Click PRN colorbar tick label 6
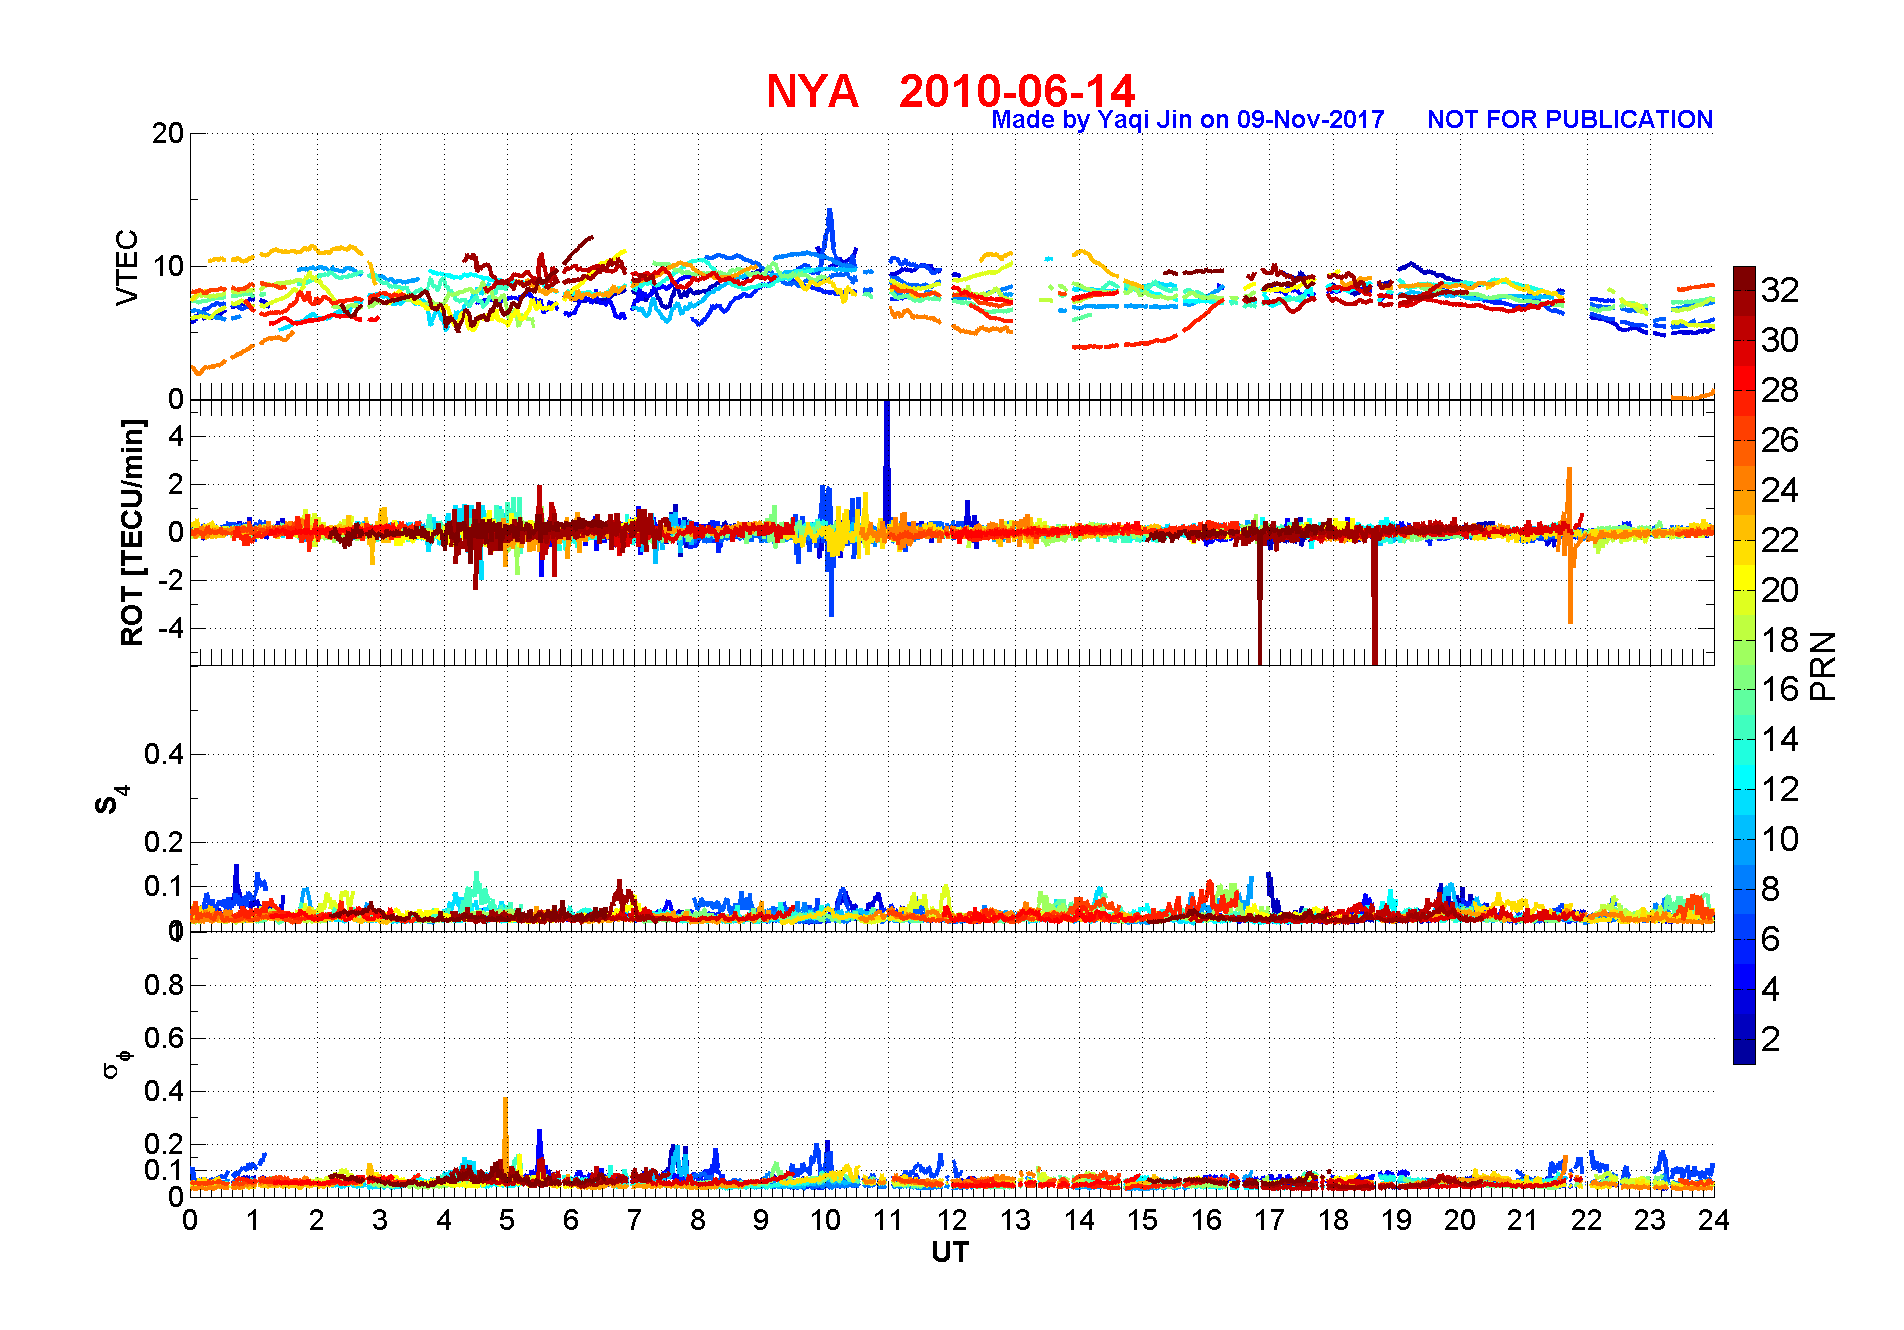 [x=1771, y=939]
